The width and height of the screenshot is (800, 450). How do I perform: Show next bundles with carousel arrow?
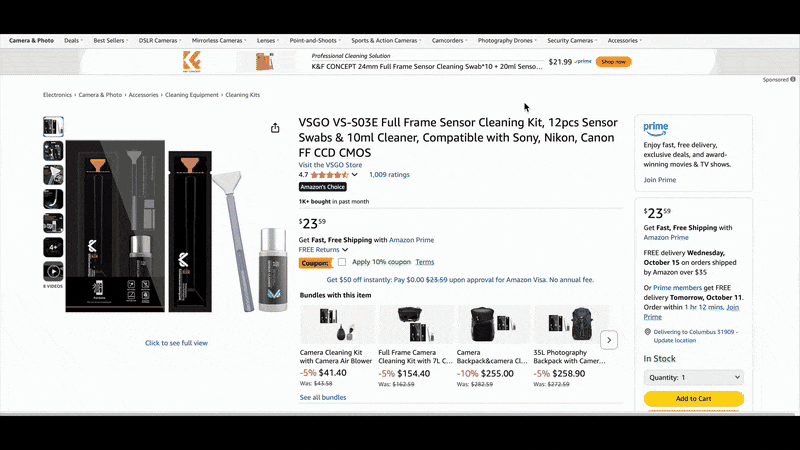tap(609, 340)
